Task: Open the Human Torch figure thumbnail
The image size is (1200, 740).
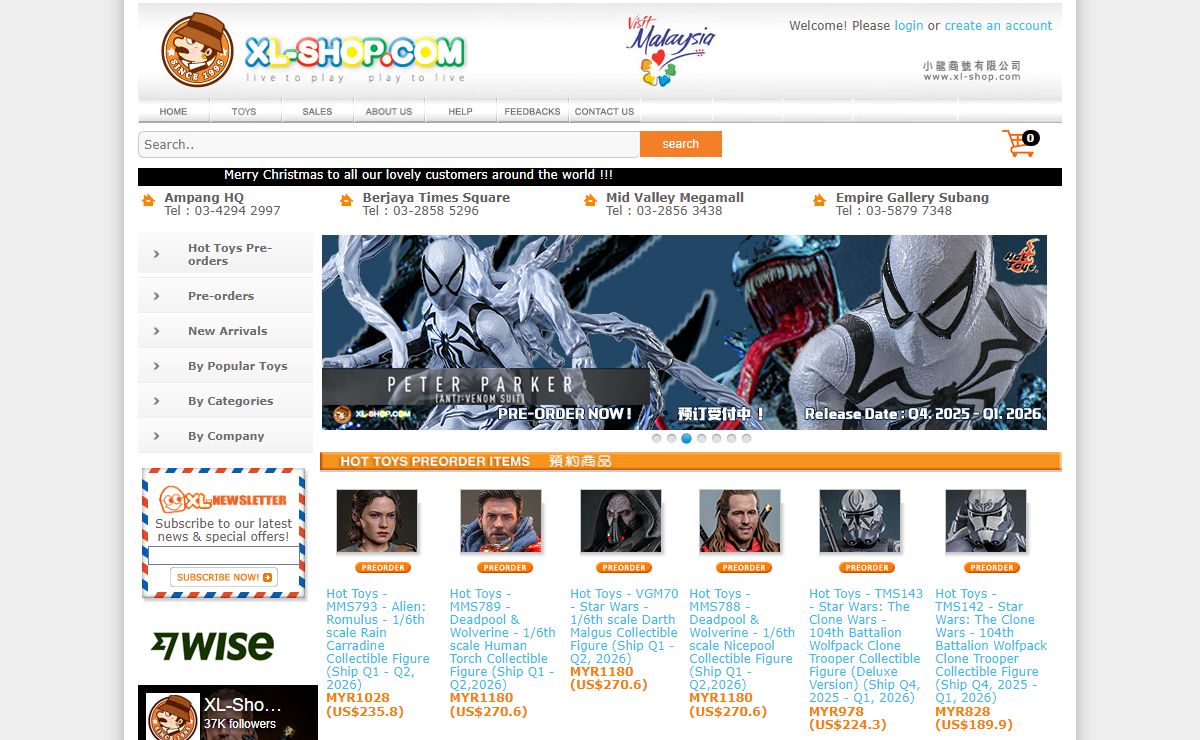Action: 501,521
